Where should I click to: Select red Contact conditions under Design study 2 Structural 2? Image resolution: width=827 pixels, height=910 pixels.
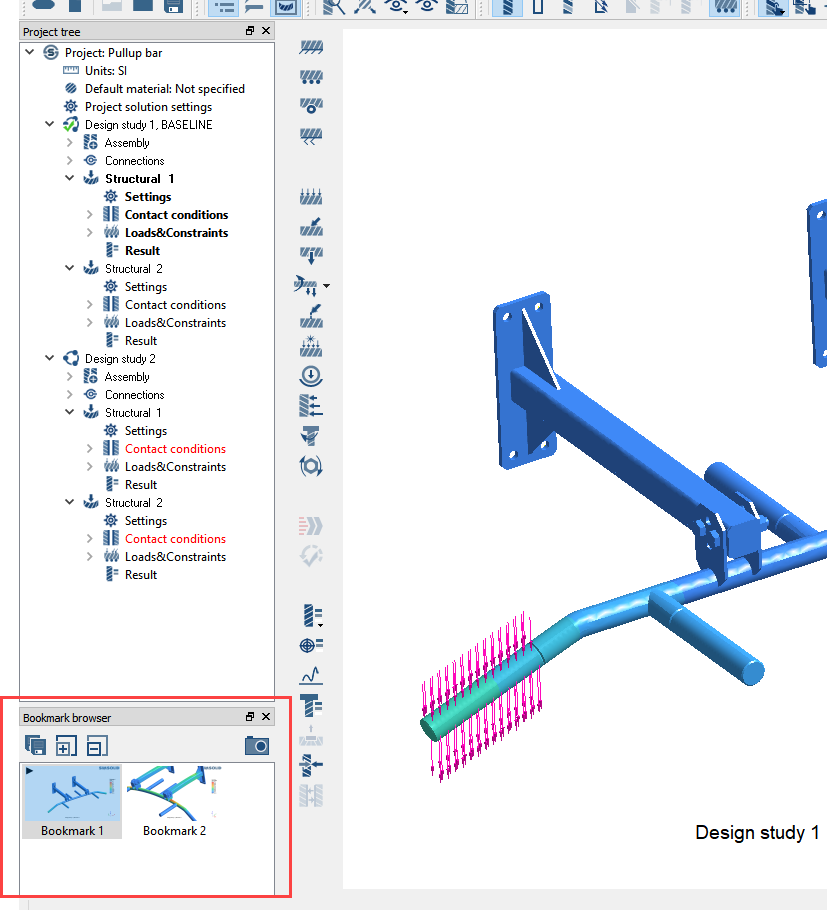(x=175, y=538)
